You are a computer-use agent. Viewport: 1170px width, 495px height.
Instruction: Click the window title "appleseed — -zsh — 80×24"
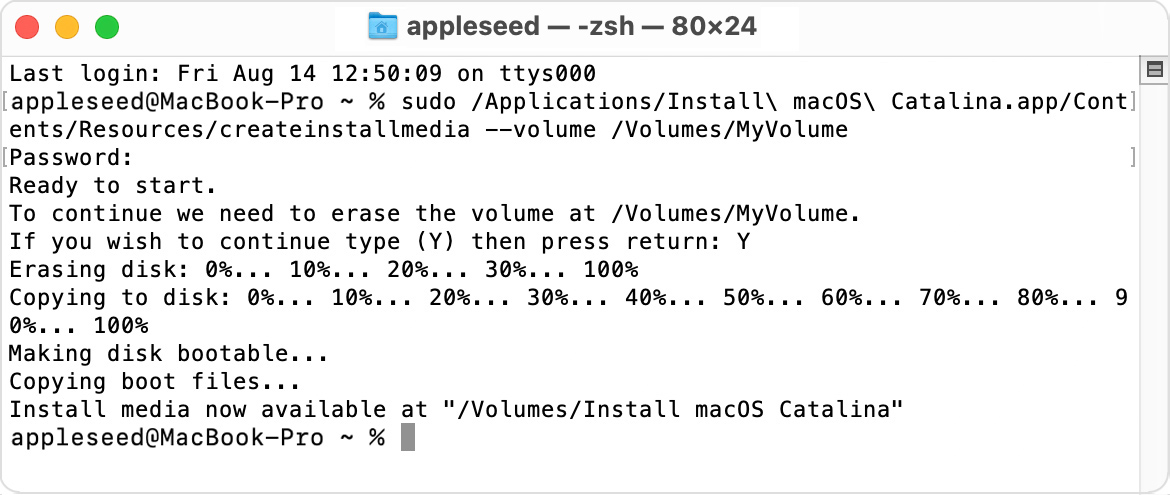(581, 27)
